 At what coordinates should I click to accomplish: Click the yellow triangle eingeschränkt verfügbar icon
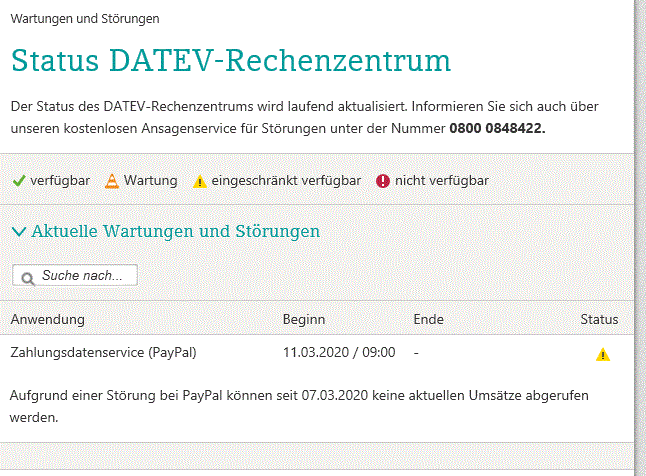[200, 181]
